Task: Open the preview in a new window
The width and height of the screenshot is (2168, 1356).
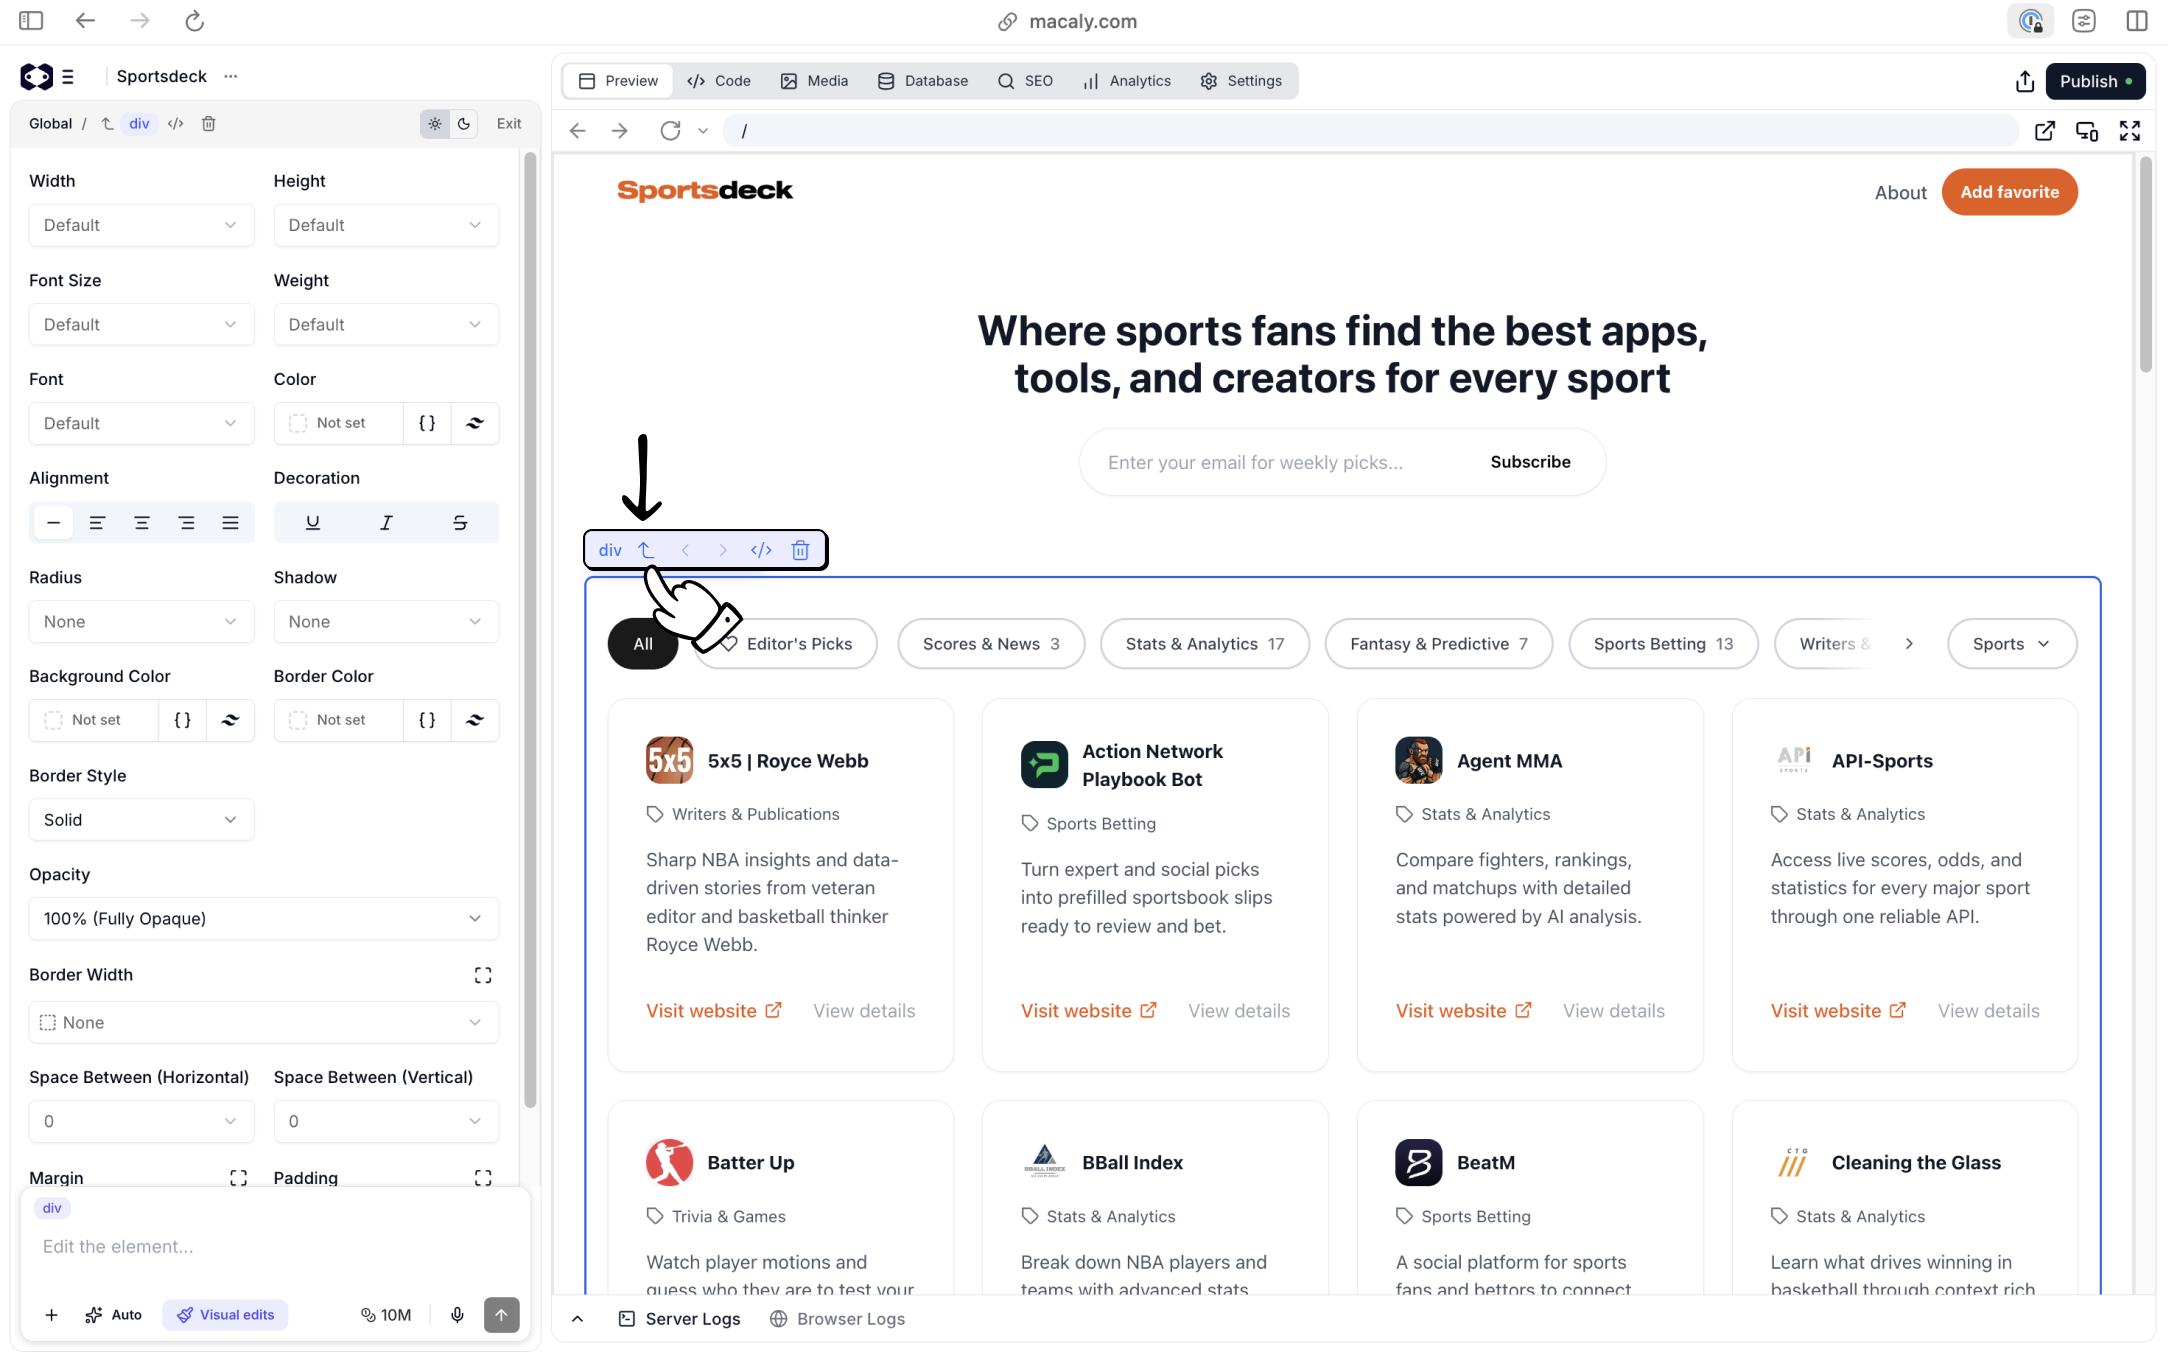Action: click(2045, 131)
